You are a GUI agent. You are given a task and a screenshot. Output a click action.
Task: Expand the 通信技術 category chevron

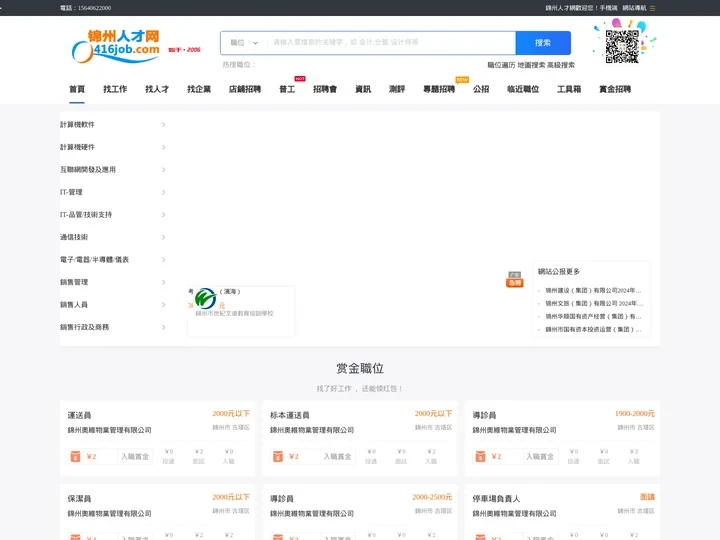coord(163,237)
